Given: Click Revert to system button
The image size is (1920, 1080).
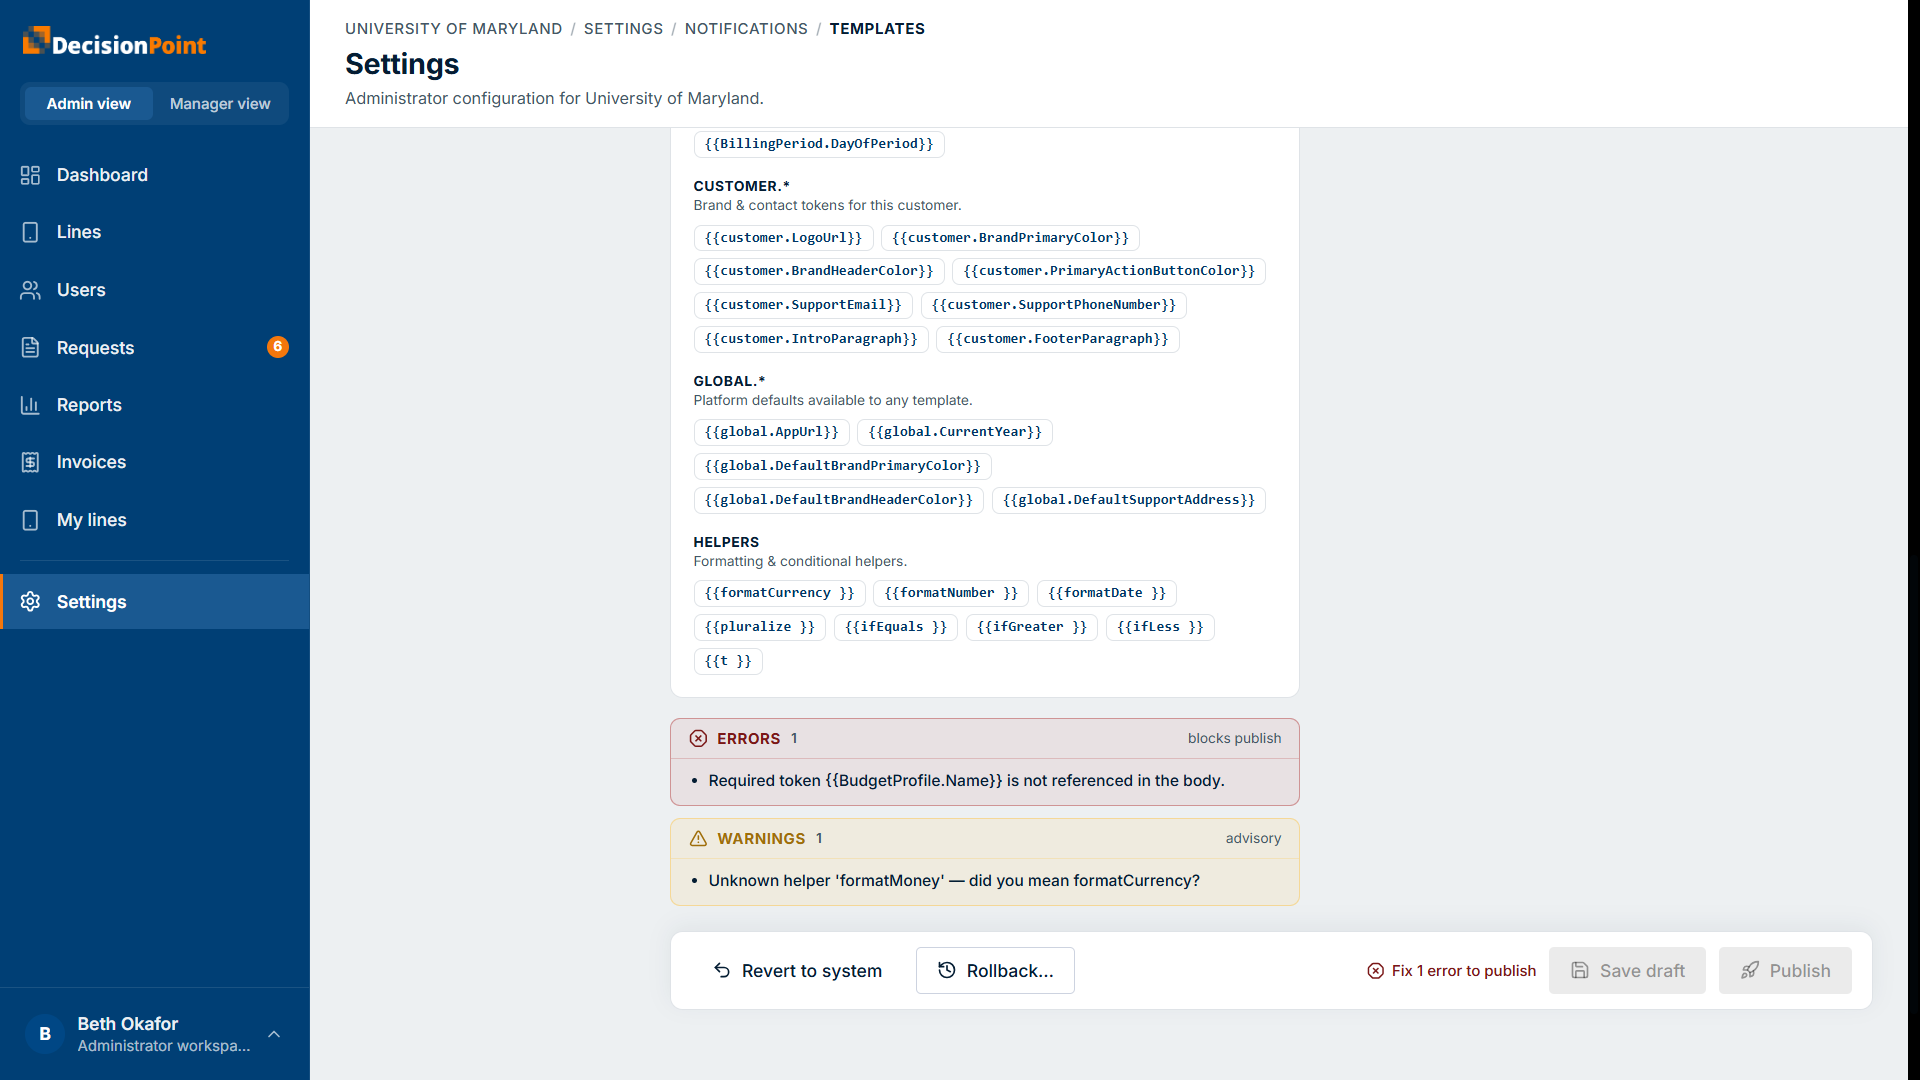Looking at the screenshot, I should (x=797, y=971).
